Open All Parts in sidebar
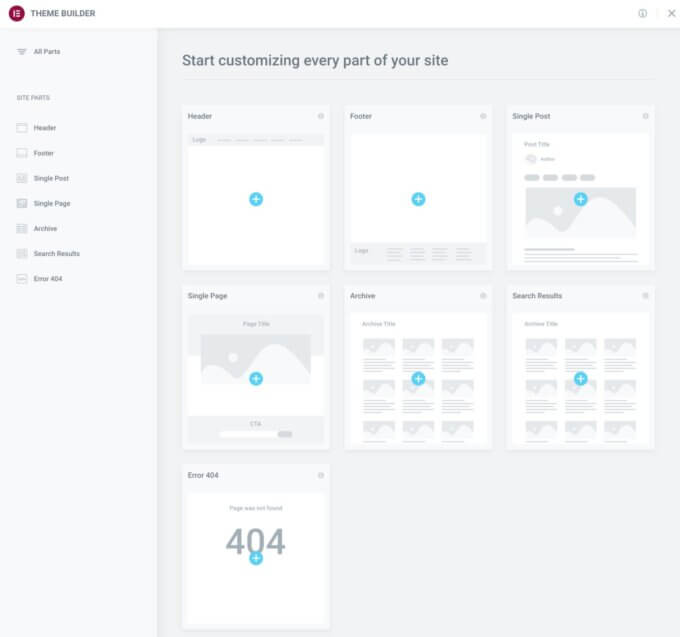Viewport: 680px width, 637px height. point(47,52)
